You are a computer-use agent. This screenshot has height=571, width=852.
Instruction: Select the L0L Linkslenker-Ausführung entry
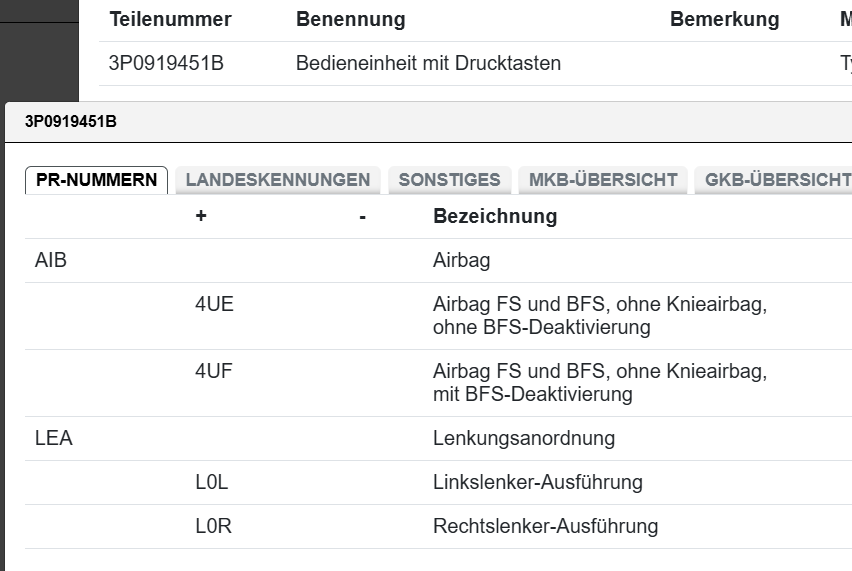[x=212, y=482]
